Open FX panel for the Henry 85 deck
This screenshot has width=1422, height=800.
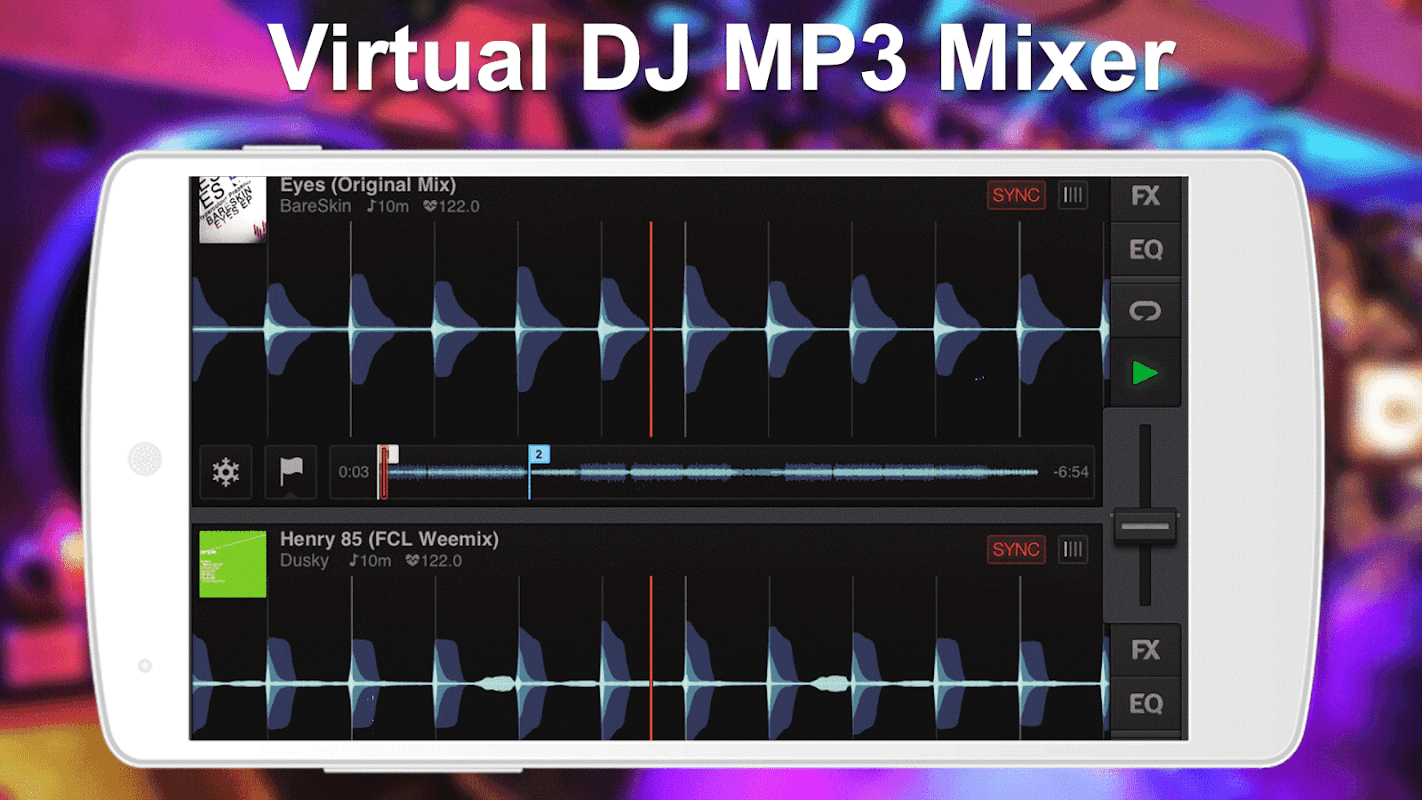pyautogui.click(x=1146, y=650)
